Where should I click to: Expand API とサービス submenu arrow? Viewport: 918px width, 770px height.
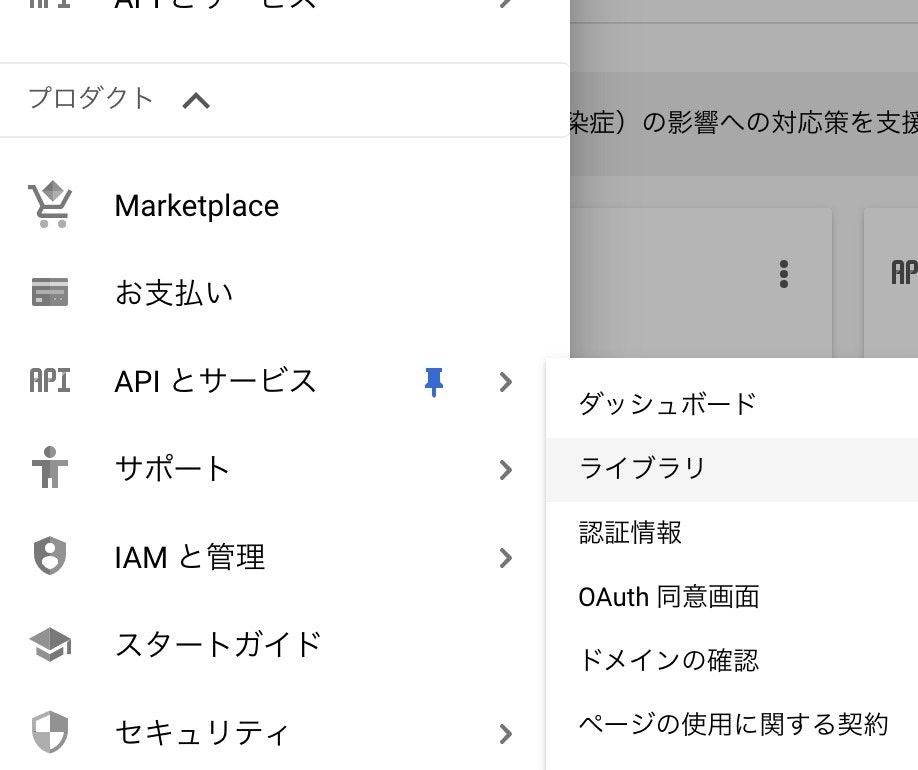(506, 382)
